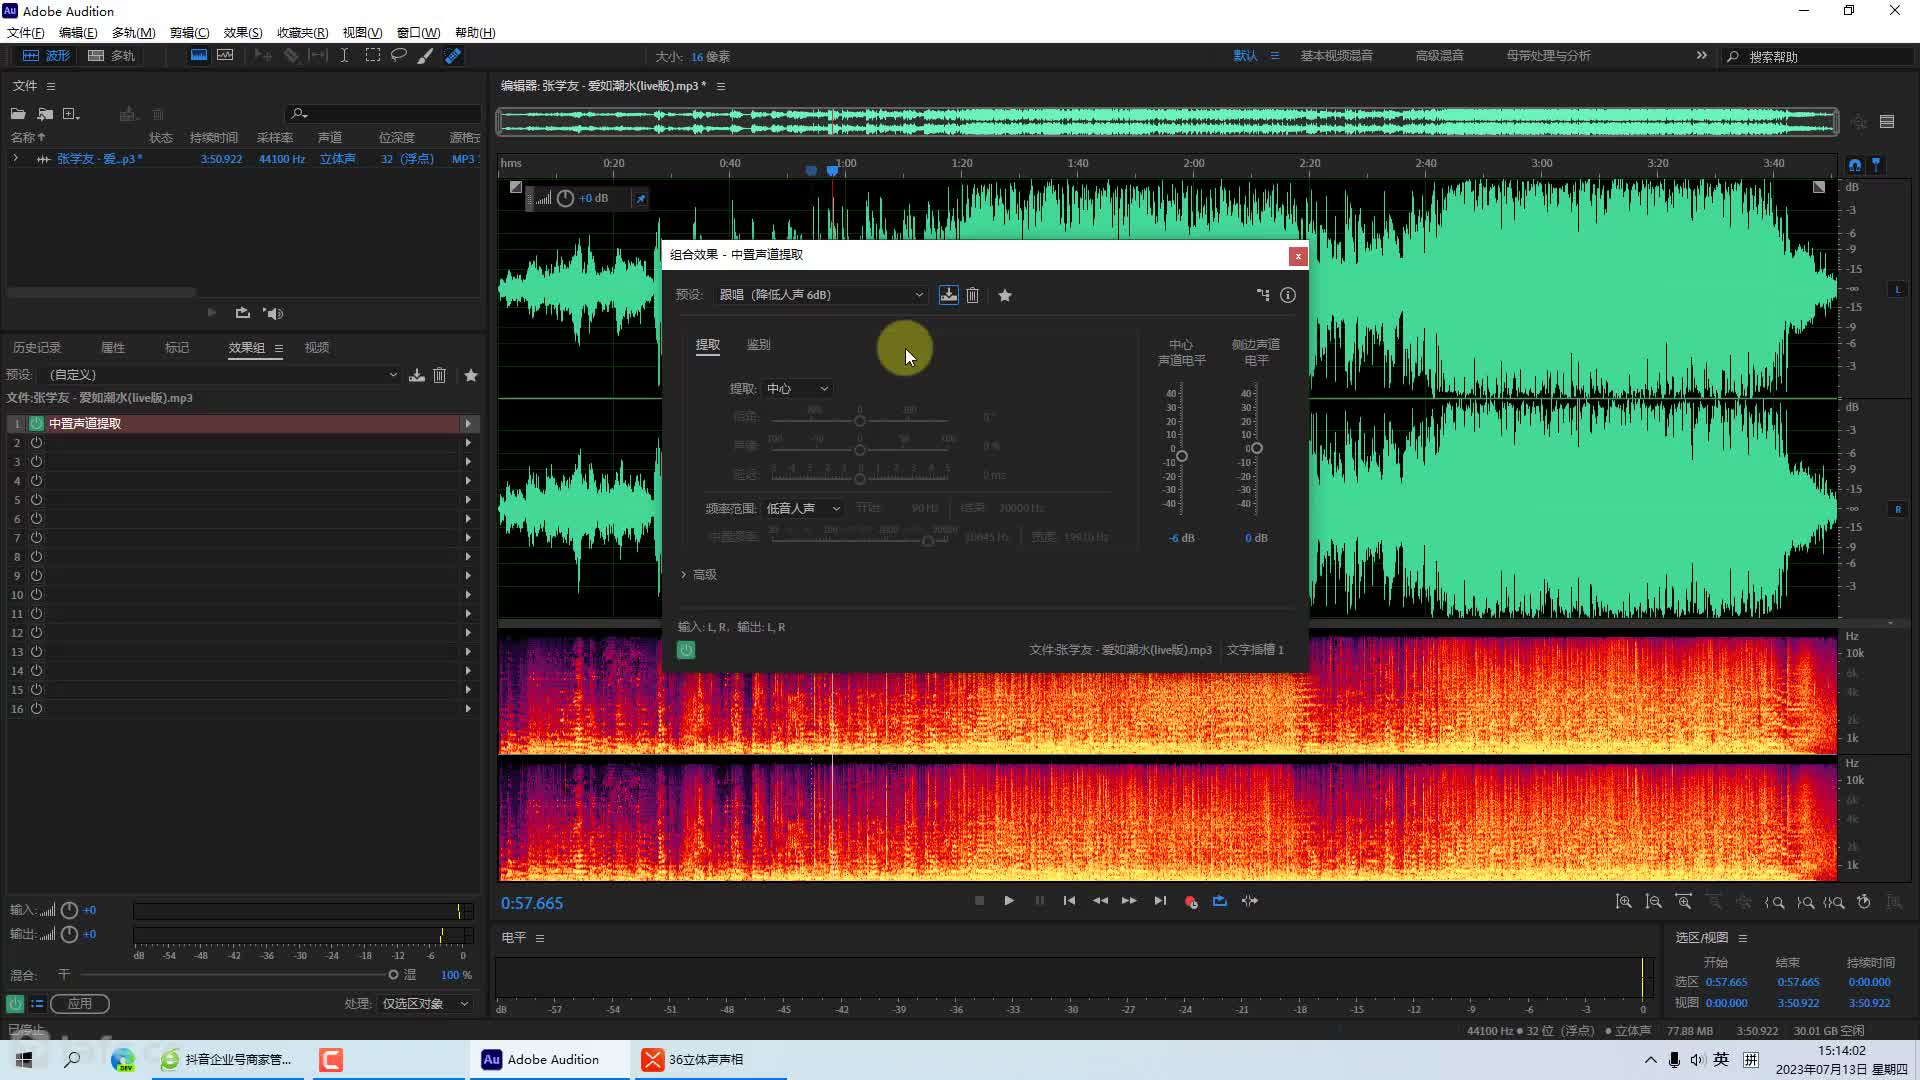Switch to the Discrimination (鉴别) tab
Screen dimensions: 1920x1080
[x=758, y=345]
